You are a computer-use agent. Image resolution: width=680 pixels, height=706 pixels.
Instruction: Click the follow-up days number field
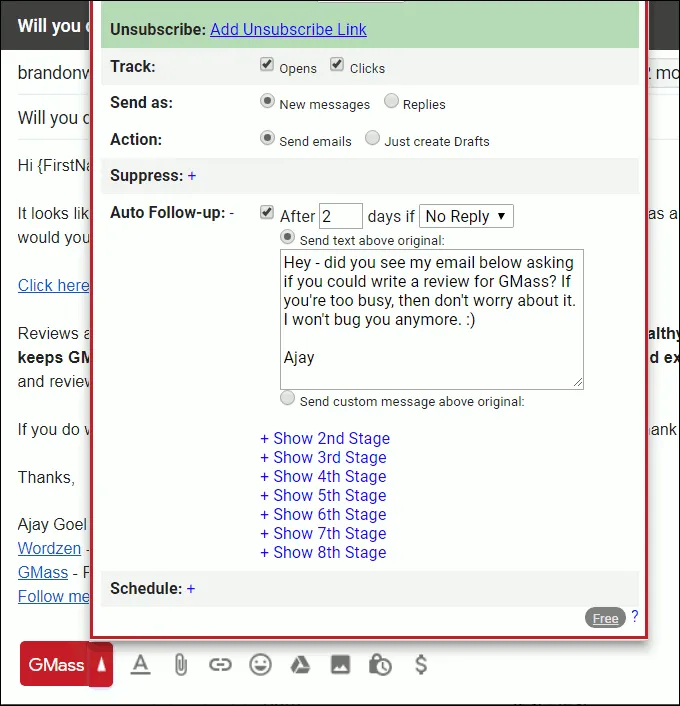[x=340, y=216]
